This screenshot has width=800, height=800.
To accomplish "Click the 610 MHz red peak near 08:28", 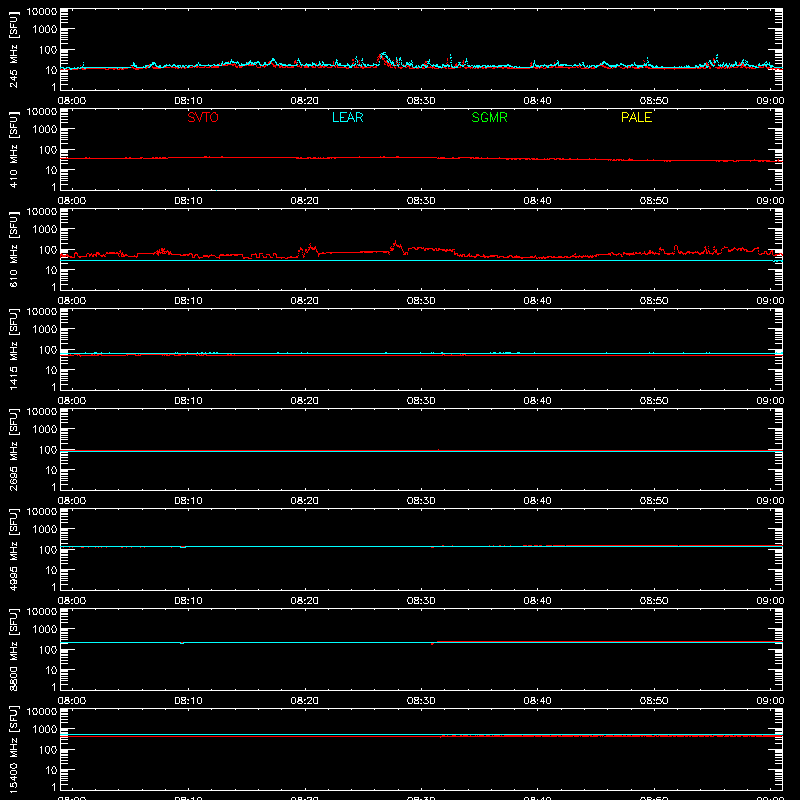I will tap(395, 243).
